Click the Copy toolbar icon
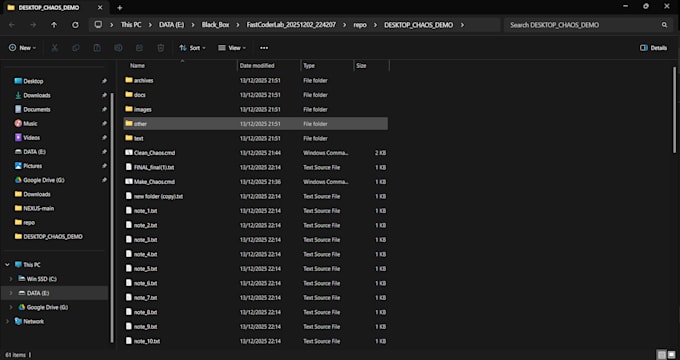The image size is (680, 360). coord(76,48)
